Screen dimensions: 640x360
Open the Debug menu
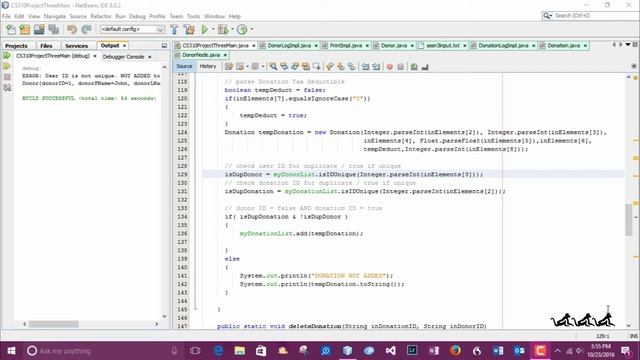point(137,16)
